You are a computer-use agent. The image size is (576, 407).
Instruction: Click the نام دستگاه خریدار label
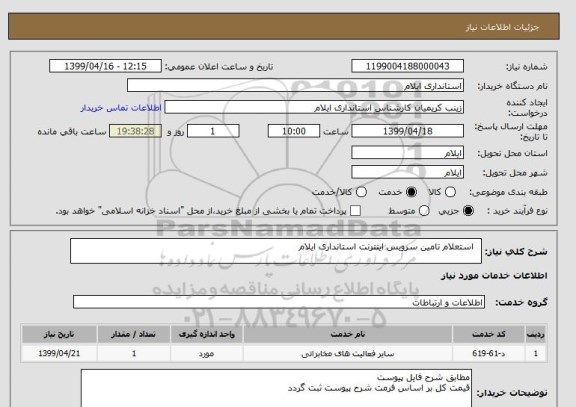point(512,86)
